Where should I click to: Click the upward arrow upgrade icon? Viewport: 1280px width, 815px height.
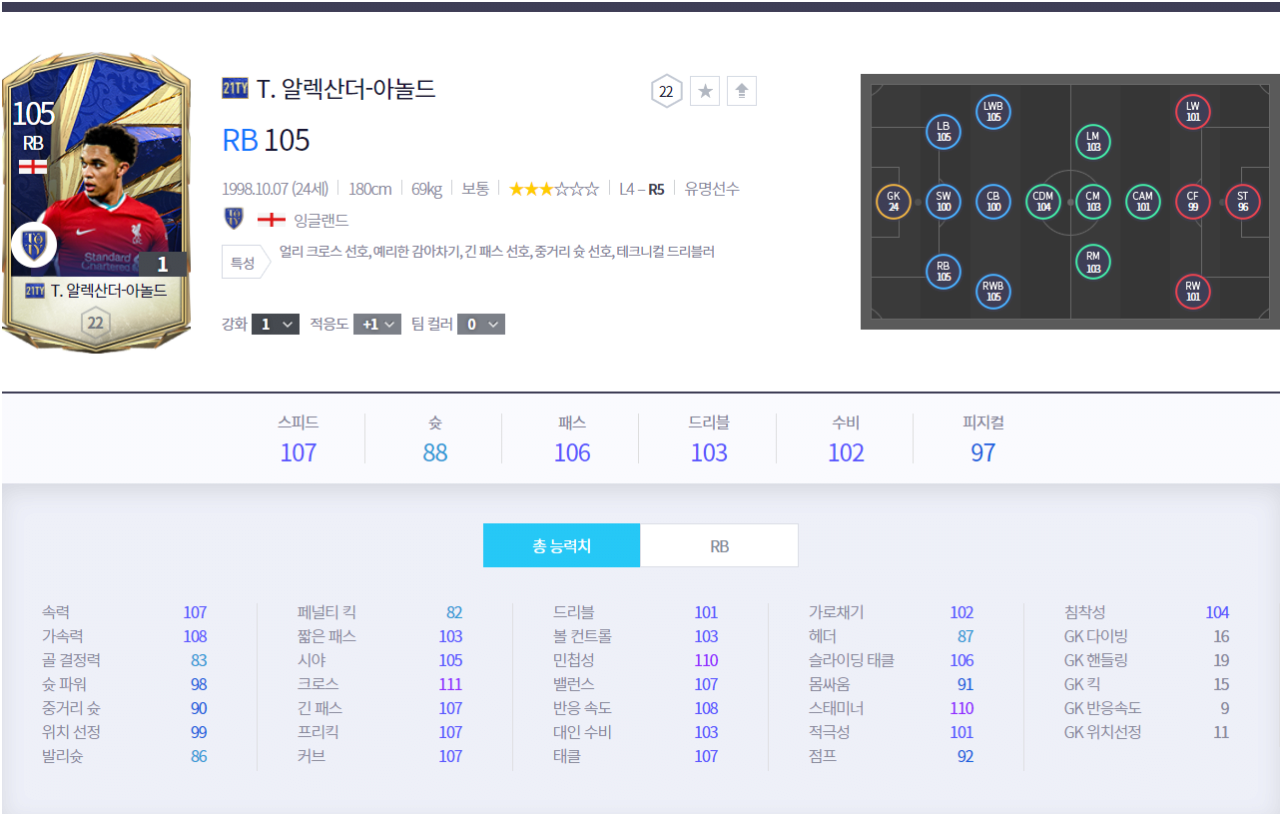(x=741, y=92)
